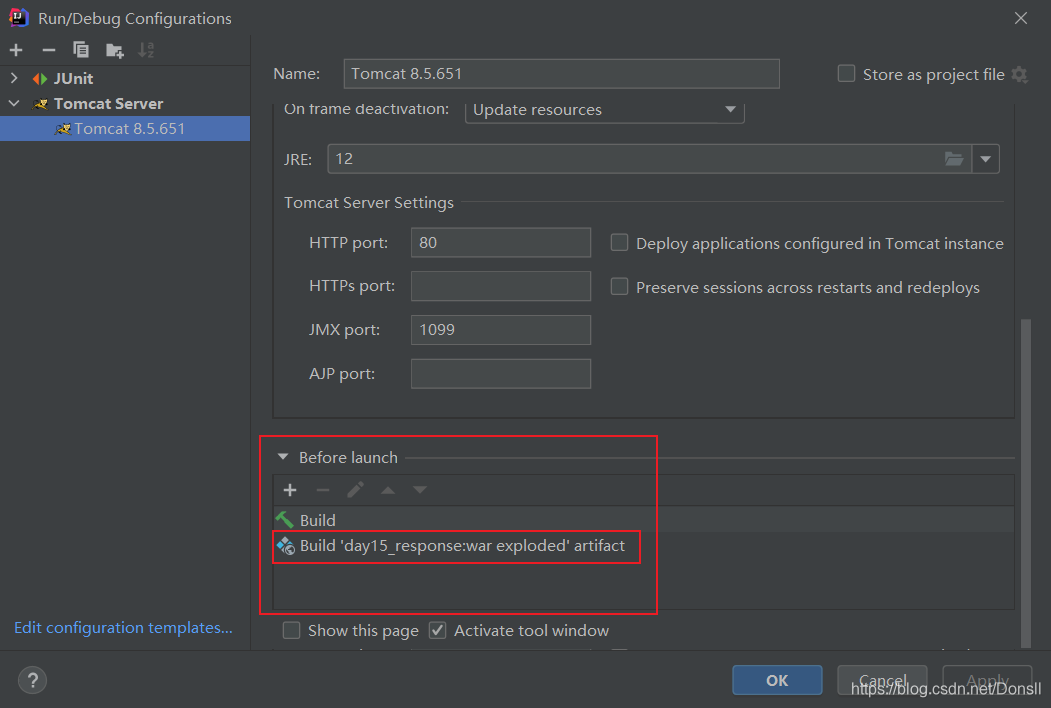
Task: Click the AJP port field
Action: 501,373
